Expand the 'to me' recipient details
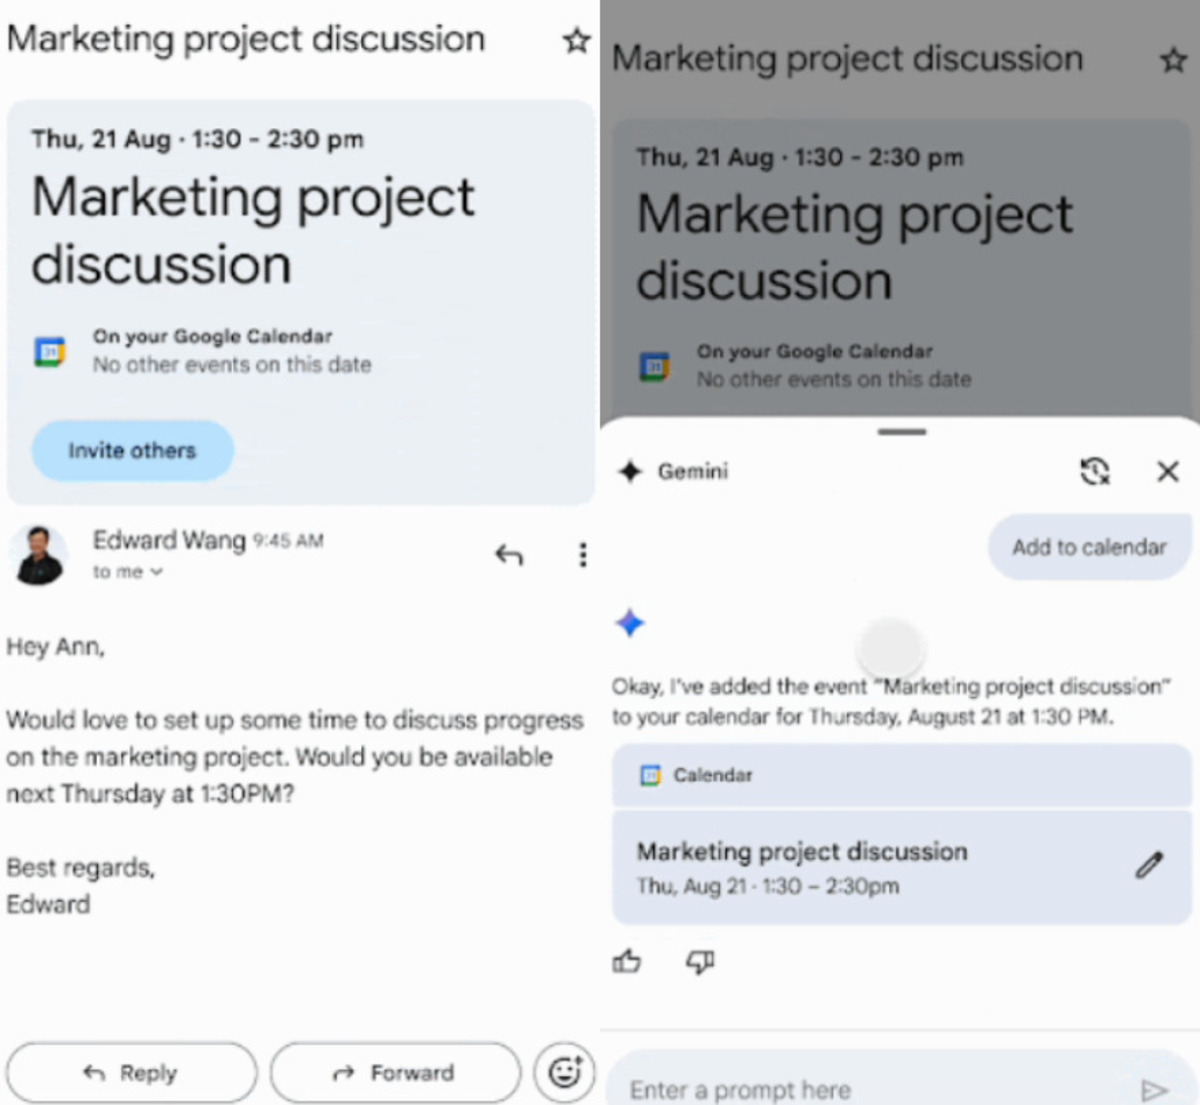Image resolution: width=1200 pixels, height=1105 pixels. [127, 572]
